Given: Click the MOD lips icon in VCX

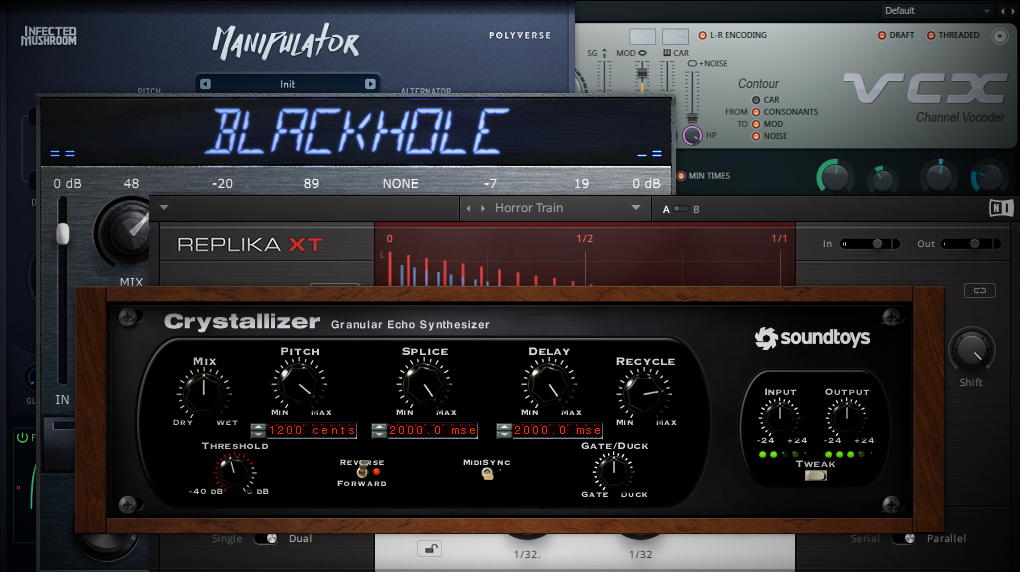Looking at the screenshot, I should tap(642, 53).
